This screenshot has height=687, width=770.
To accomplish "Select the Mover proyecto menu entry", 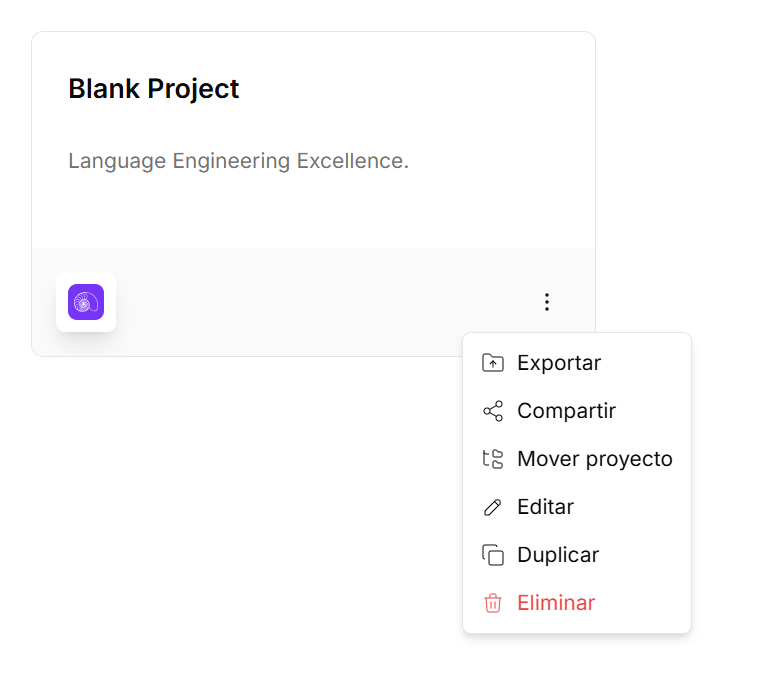I will (x=594, y=459).
